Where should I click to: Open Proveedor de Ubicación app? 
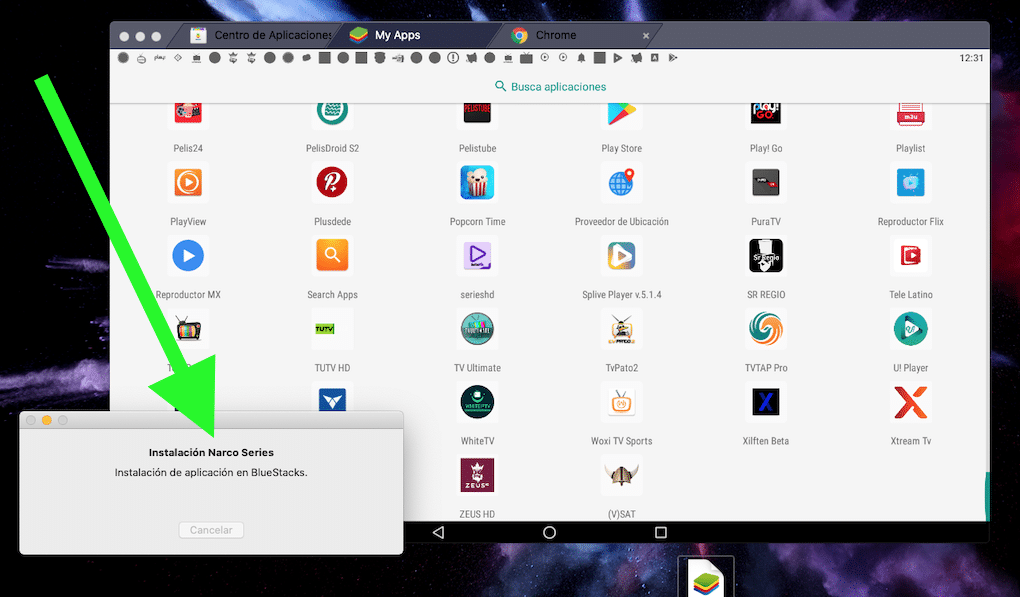click(621, 183)
